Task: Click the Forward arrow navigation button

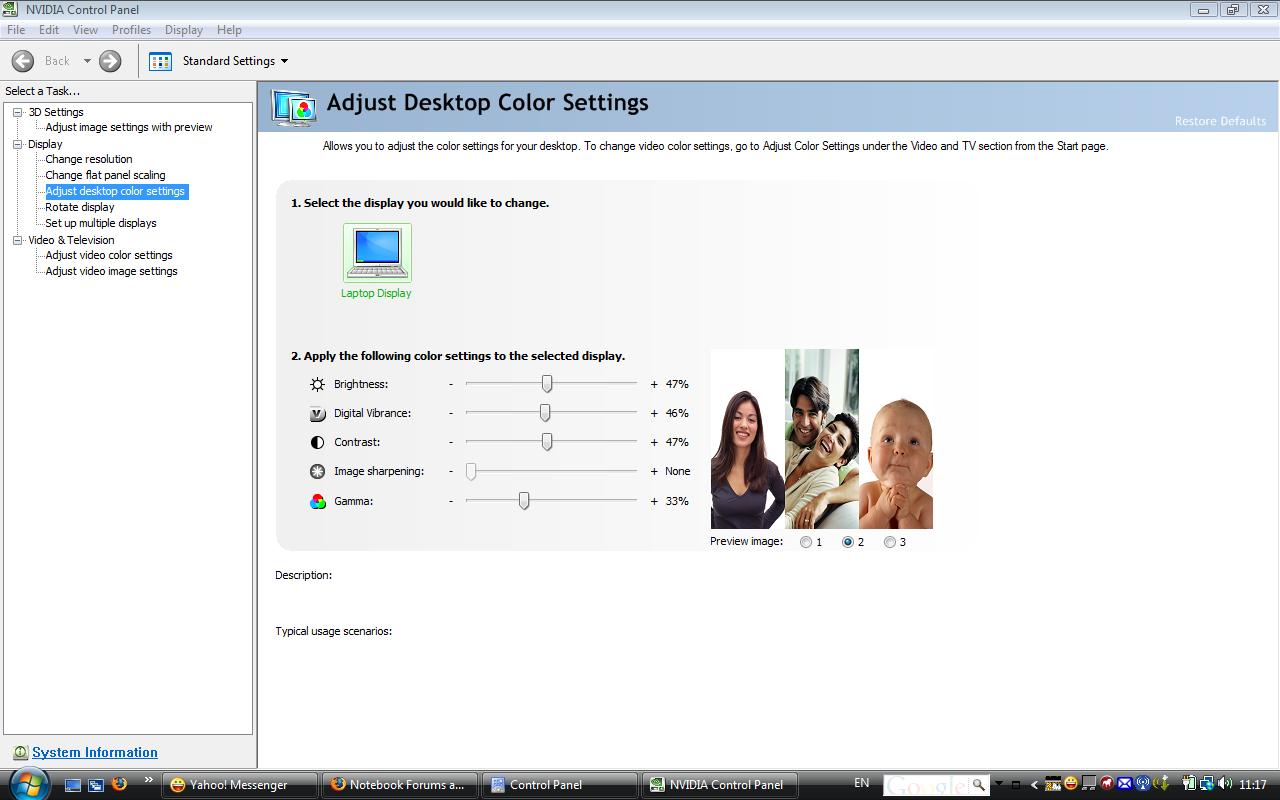Action: point(110,61)
